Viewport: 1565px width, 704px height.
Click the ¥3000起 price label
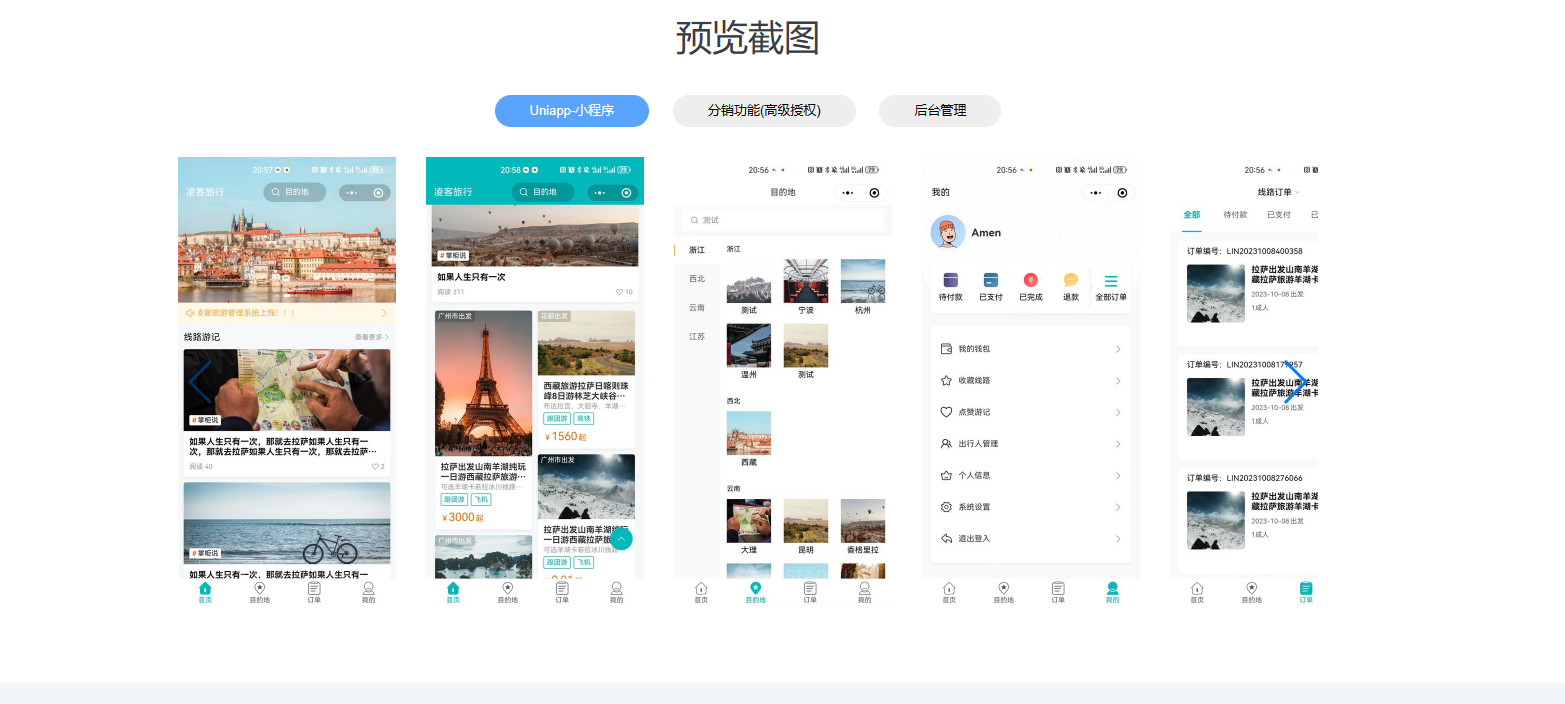coord(462,517)
